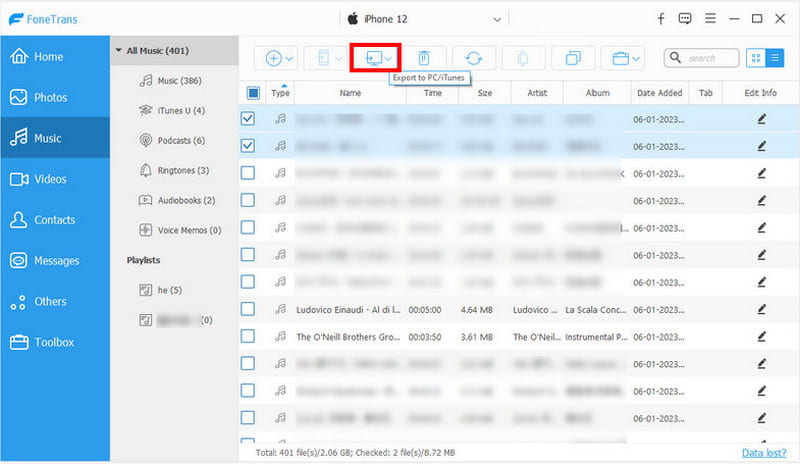Click Ludovico Einaudi - Al di l... name

[x=348, y=309]
